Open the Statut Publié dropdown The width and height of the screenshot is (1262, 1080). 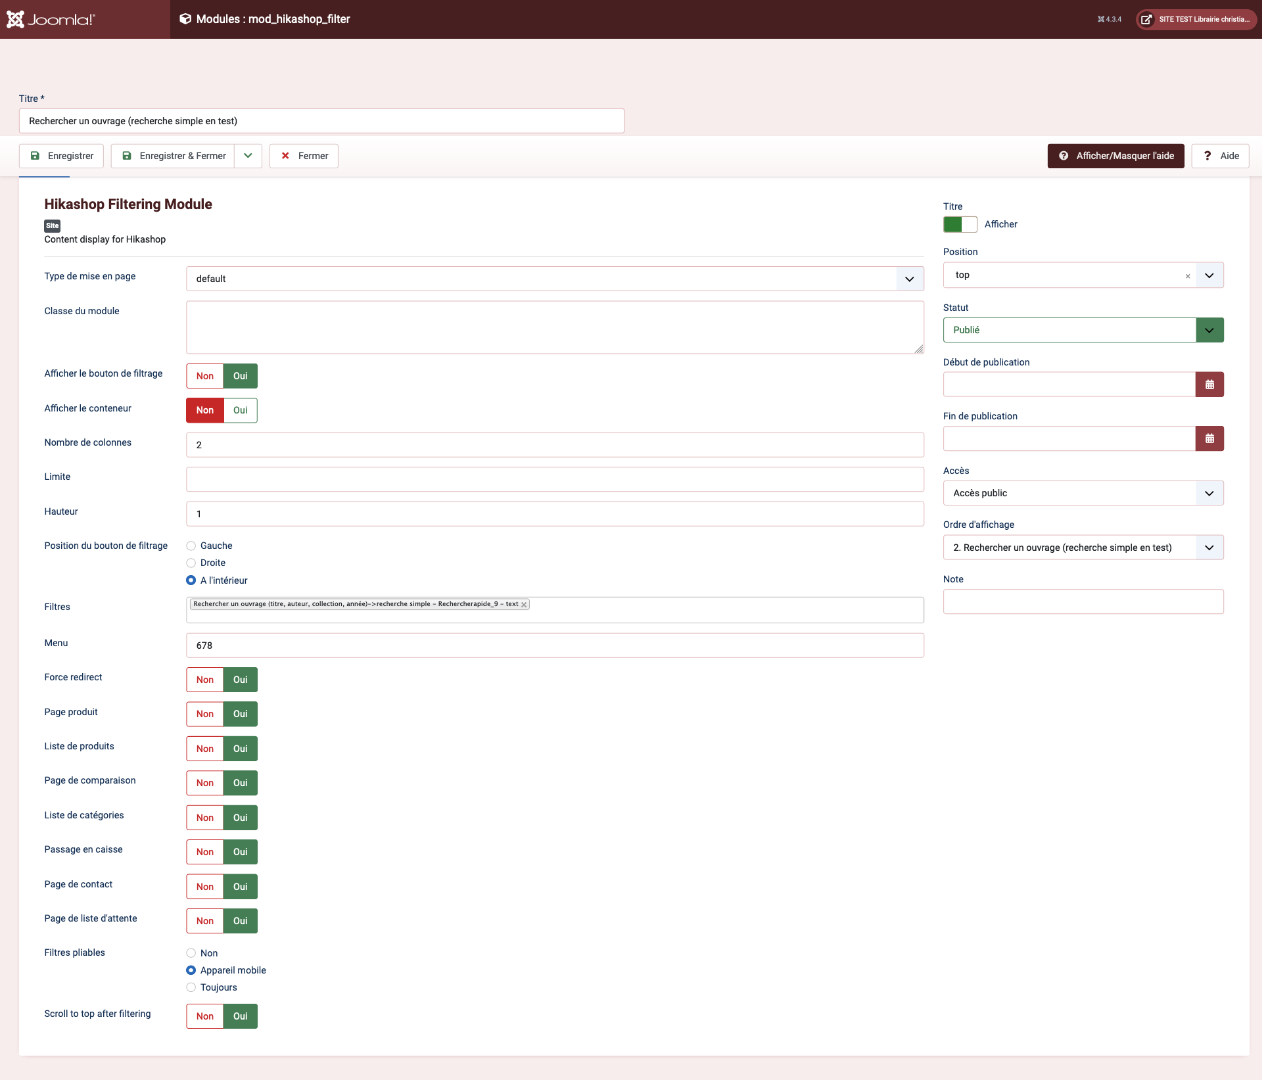coord(1083,330)
